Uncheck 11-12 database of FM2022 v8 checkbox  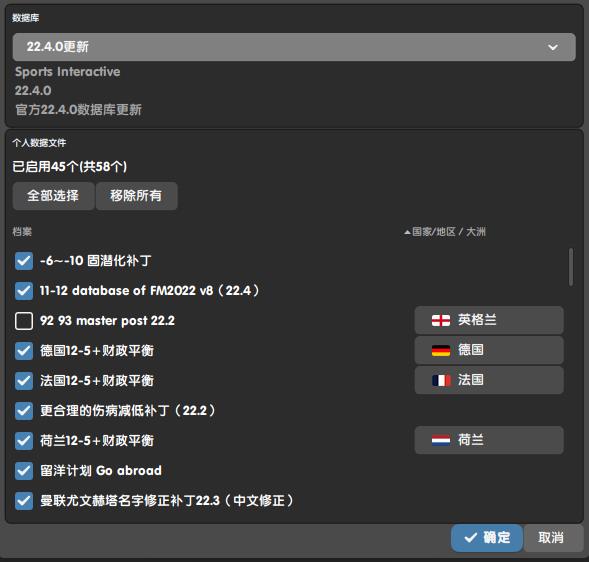(x=24, y=291)
